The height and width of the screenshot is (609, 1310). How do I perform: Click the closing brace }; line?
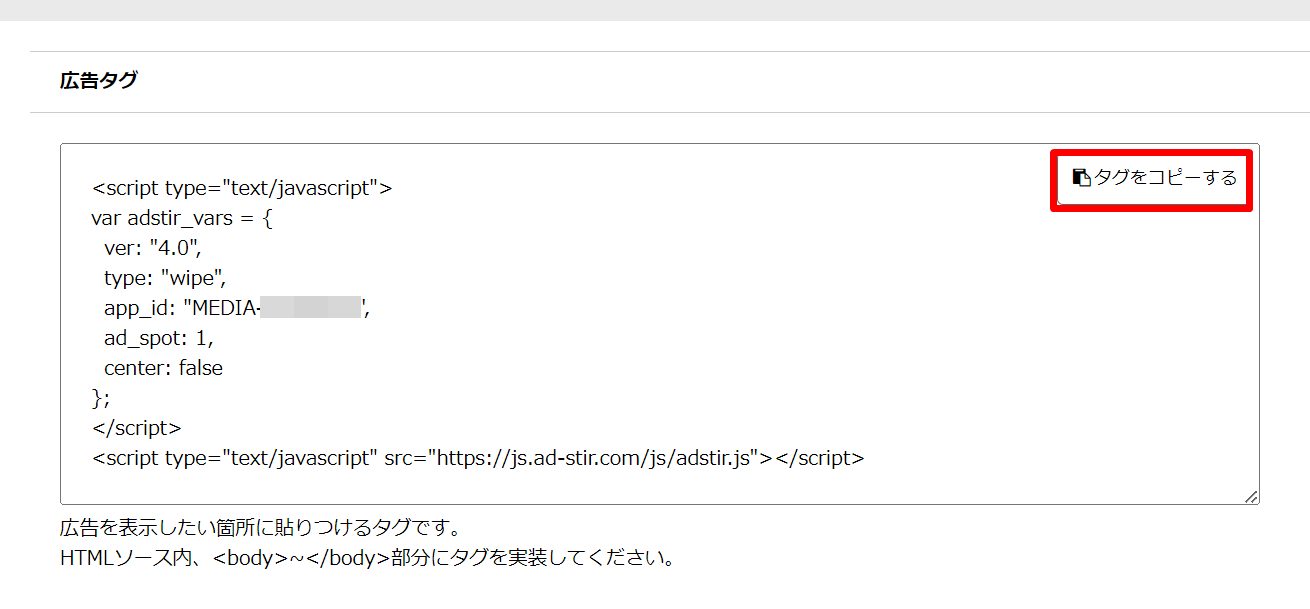point(101,398)
